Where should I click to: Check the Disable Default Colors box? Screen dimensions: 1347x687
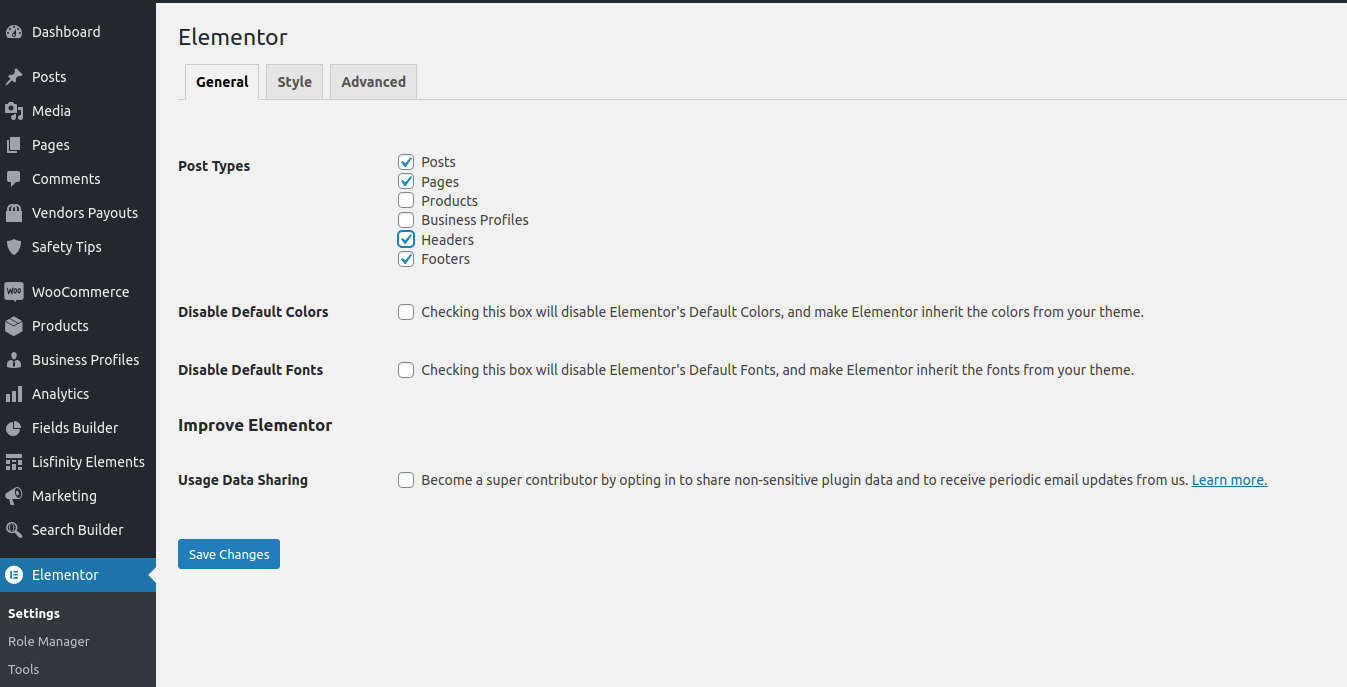pos(406,312)
